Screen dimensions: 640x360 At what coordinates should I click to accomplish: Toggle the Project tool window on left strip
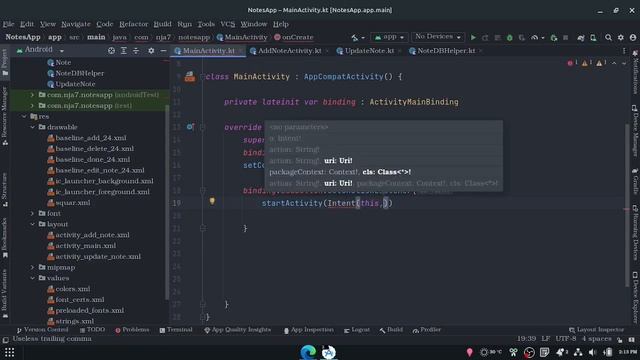(x=4, y=62)
